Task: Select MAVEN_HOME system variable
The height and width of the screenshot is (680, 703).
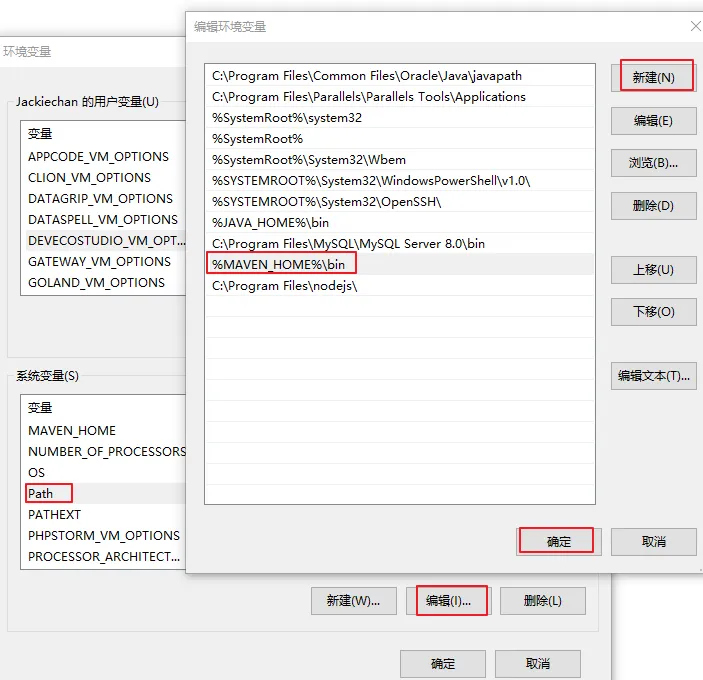Action: [x=72, y=430]
